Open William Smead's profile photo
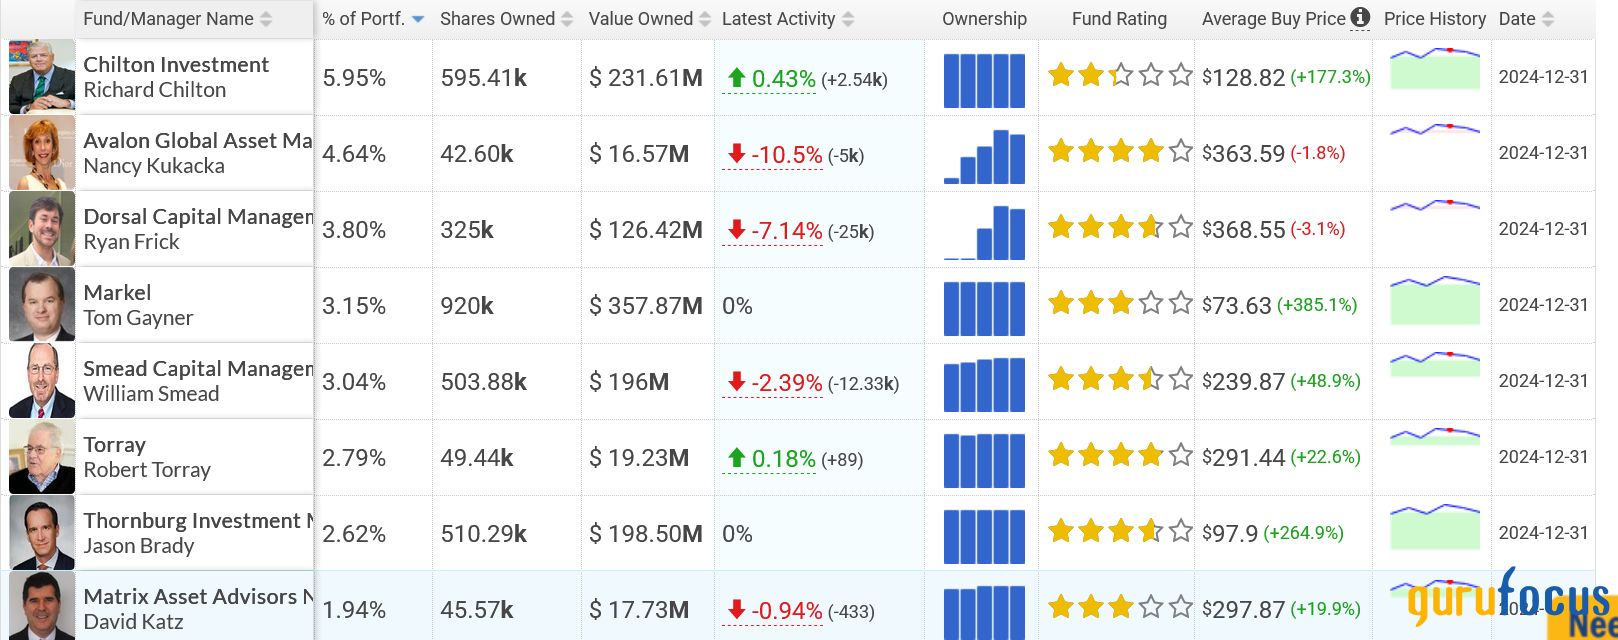The height and width of the screenshot is (640, 1618). click(42, 381)
